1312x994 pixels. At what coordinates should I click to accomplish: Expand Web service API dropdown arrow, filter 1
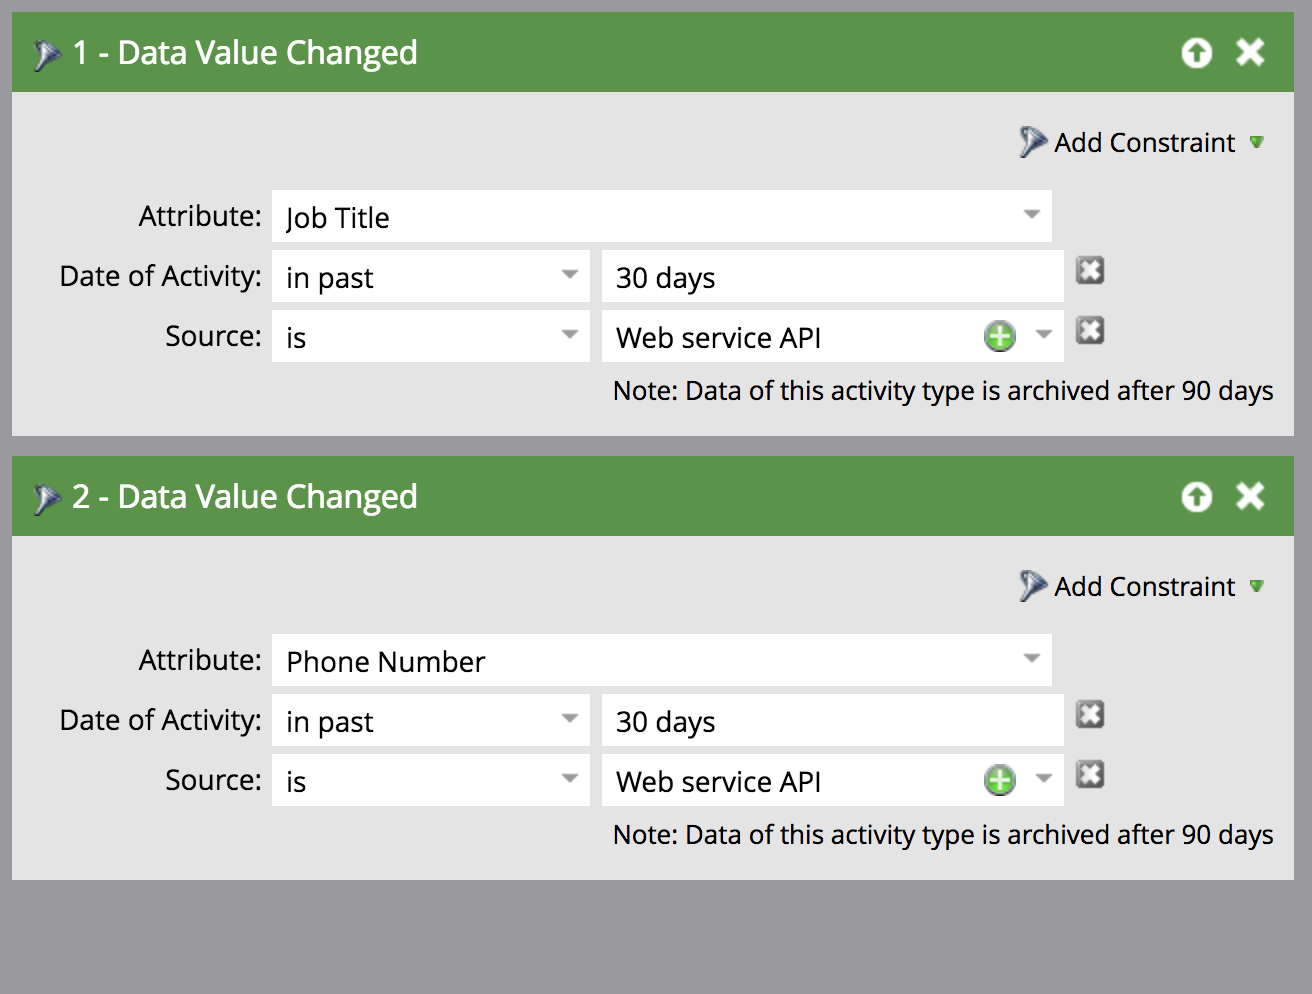click(x=1044, y=335)
